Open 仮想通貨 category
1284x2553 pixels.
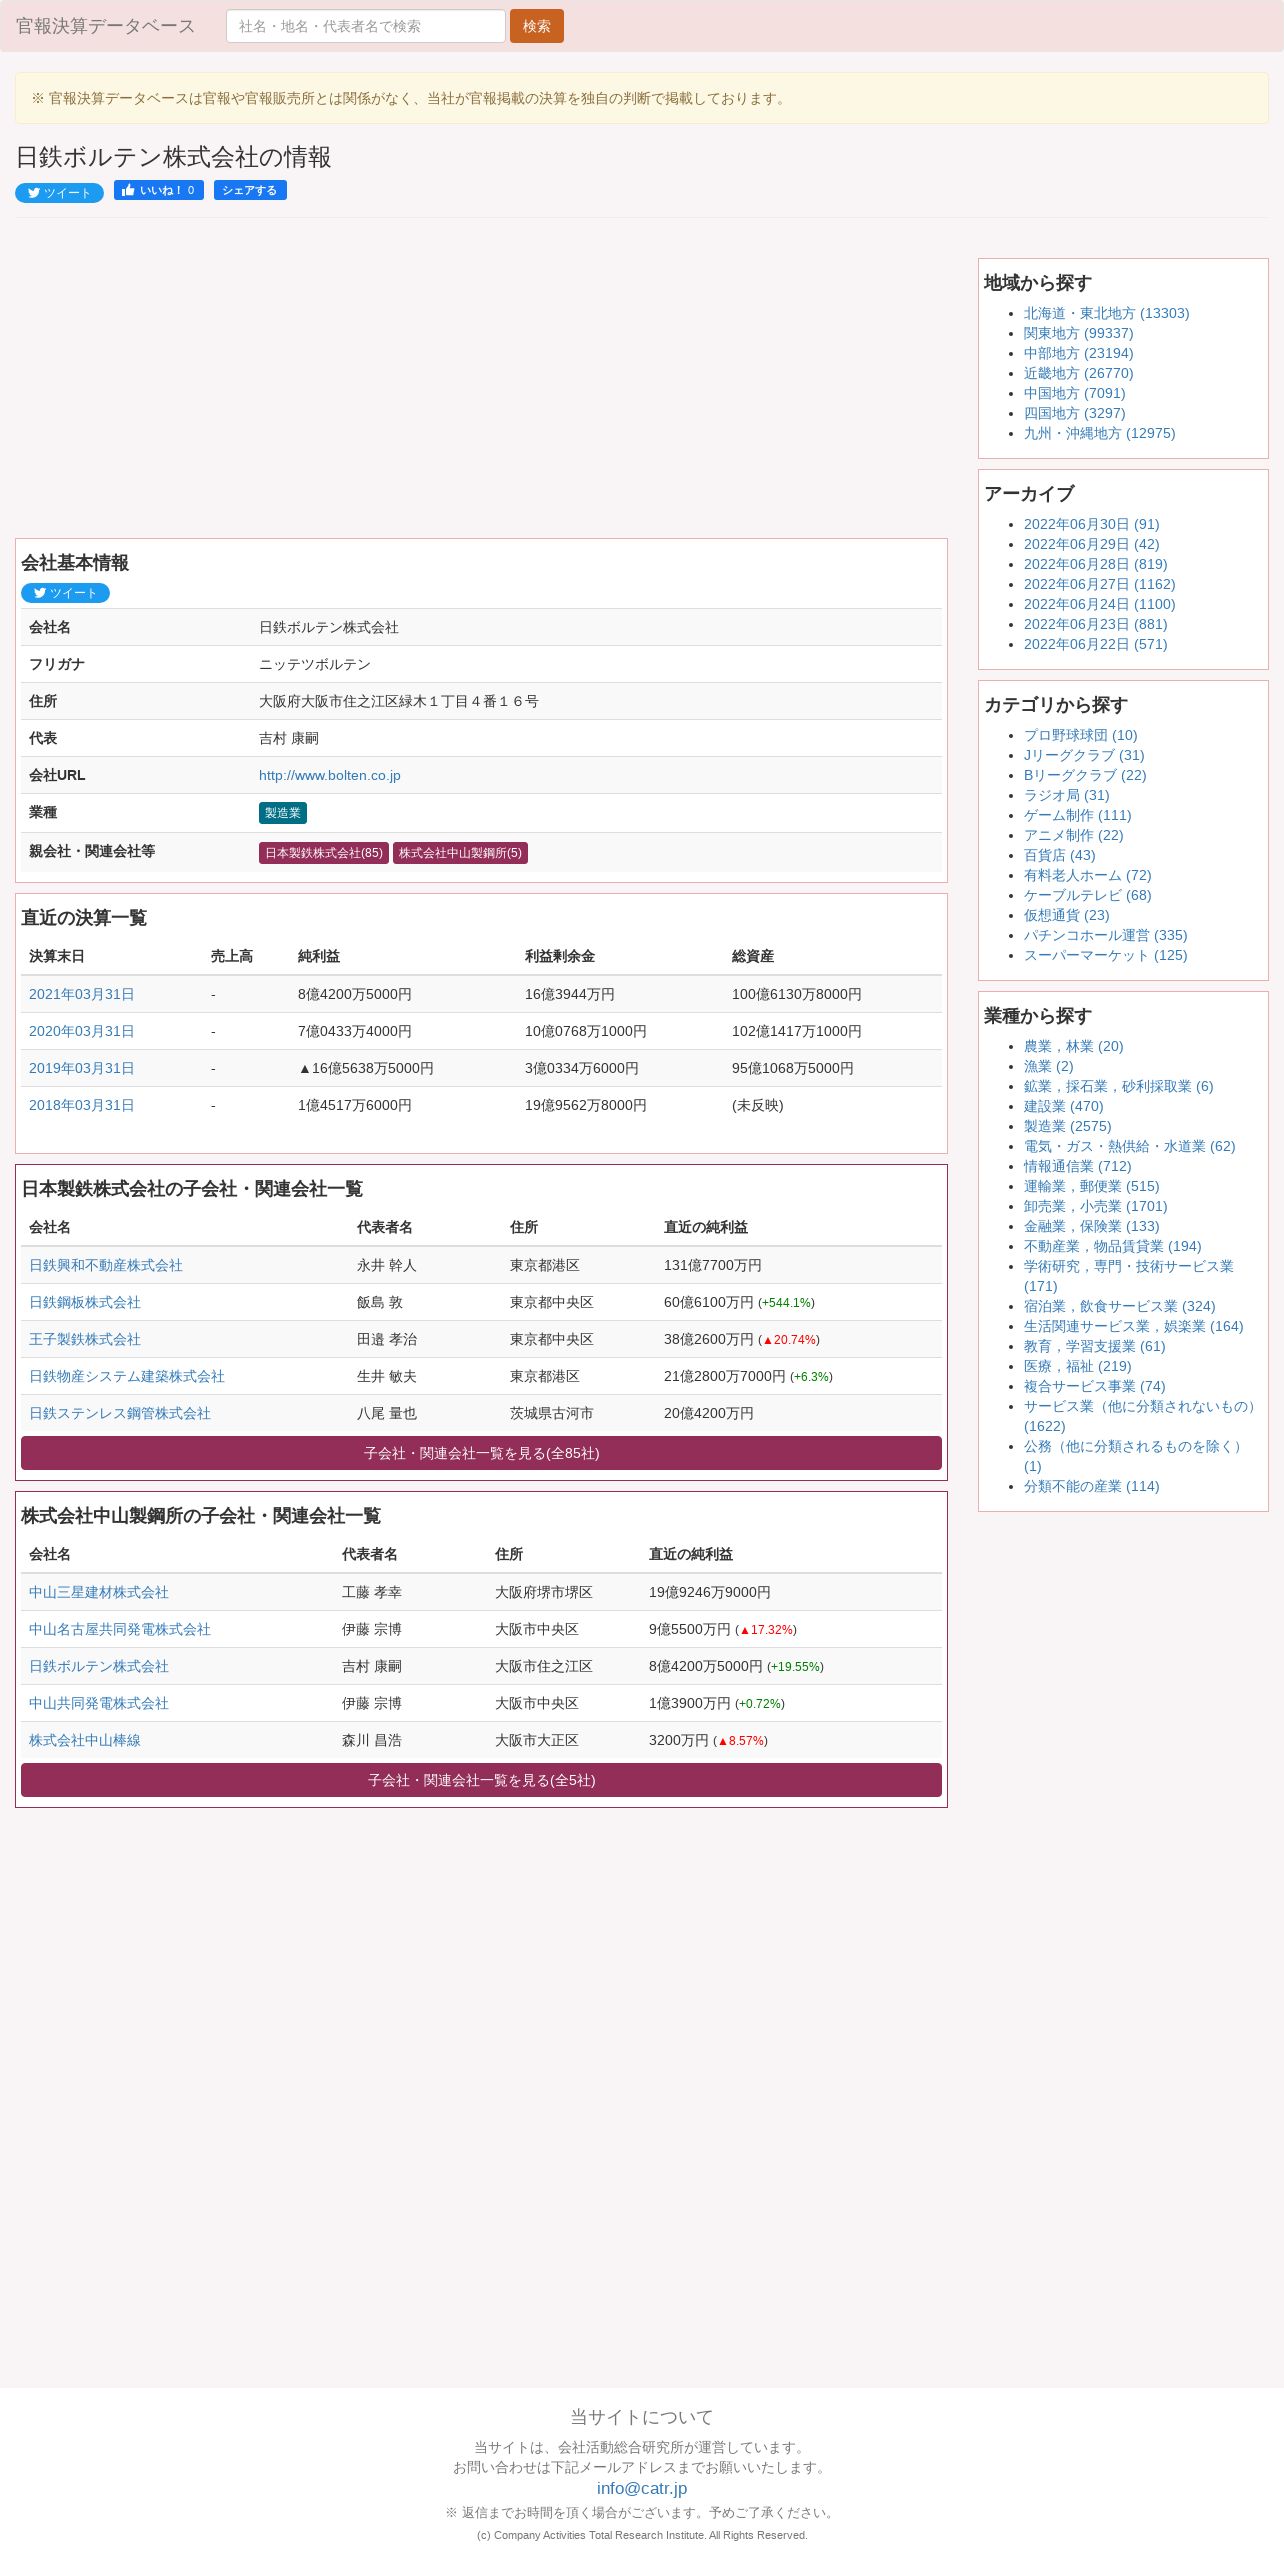(x=1066, y=915)
